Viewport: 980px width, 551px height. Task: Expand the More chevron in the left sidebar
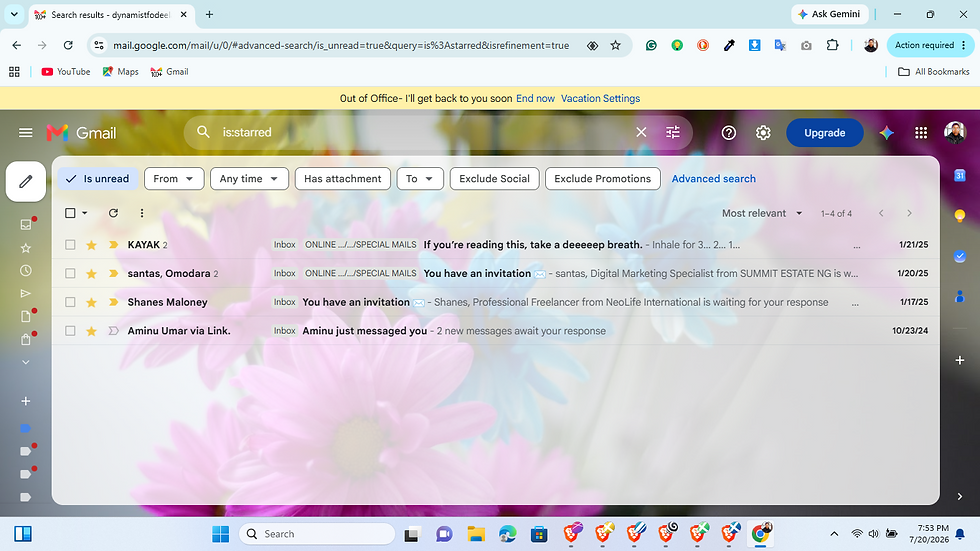pos(26,362)
